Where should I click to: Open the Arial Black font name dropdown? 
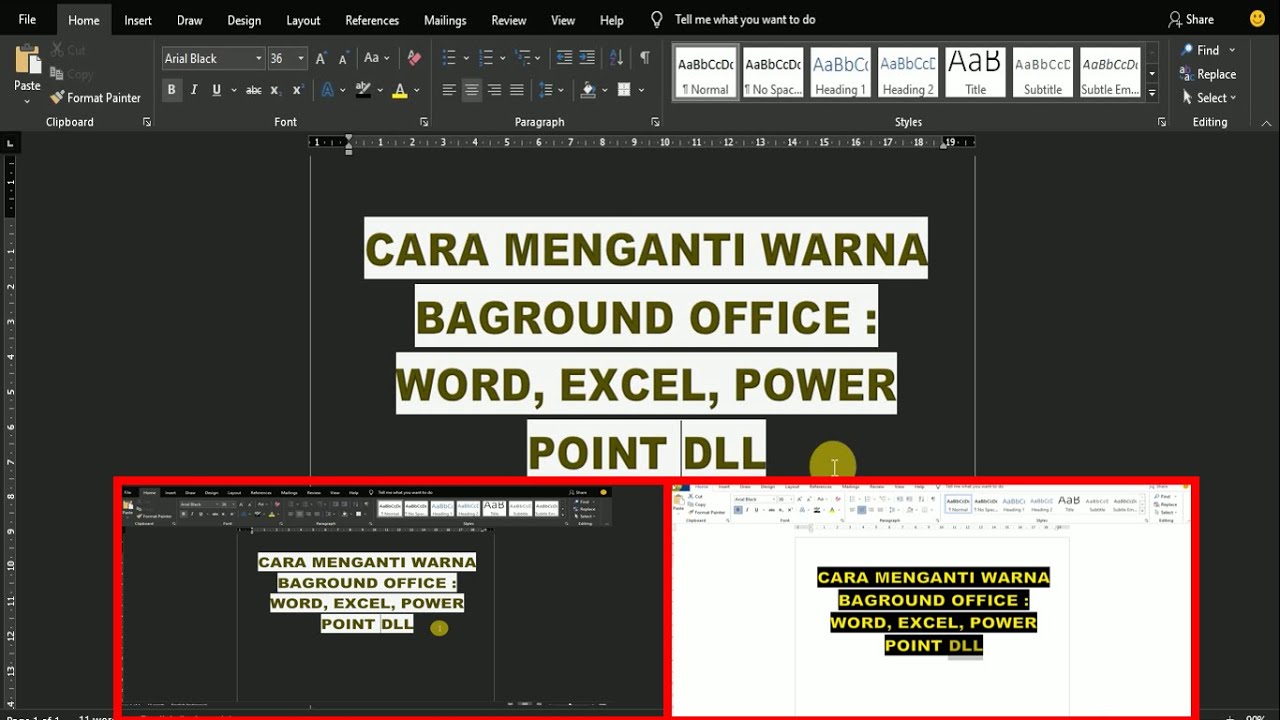[x=258, y=59]
